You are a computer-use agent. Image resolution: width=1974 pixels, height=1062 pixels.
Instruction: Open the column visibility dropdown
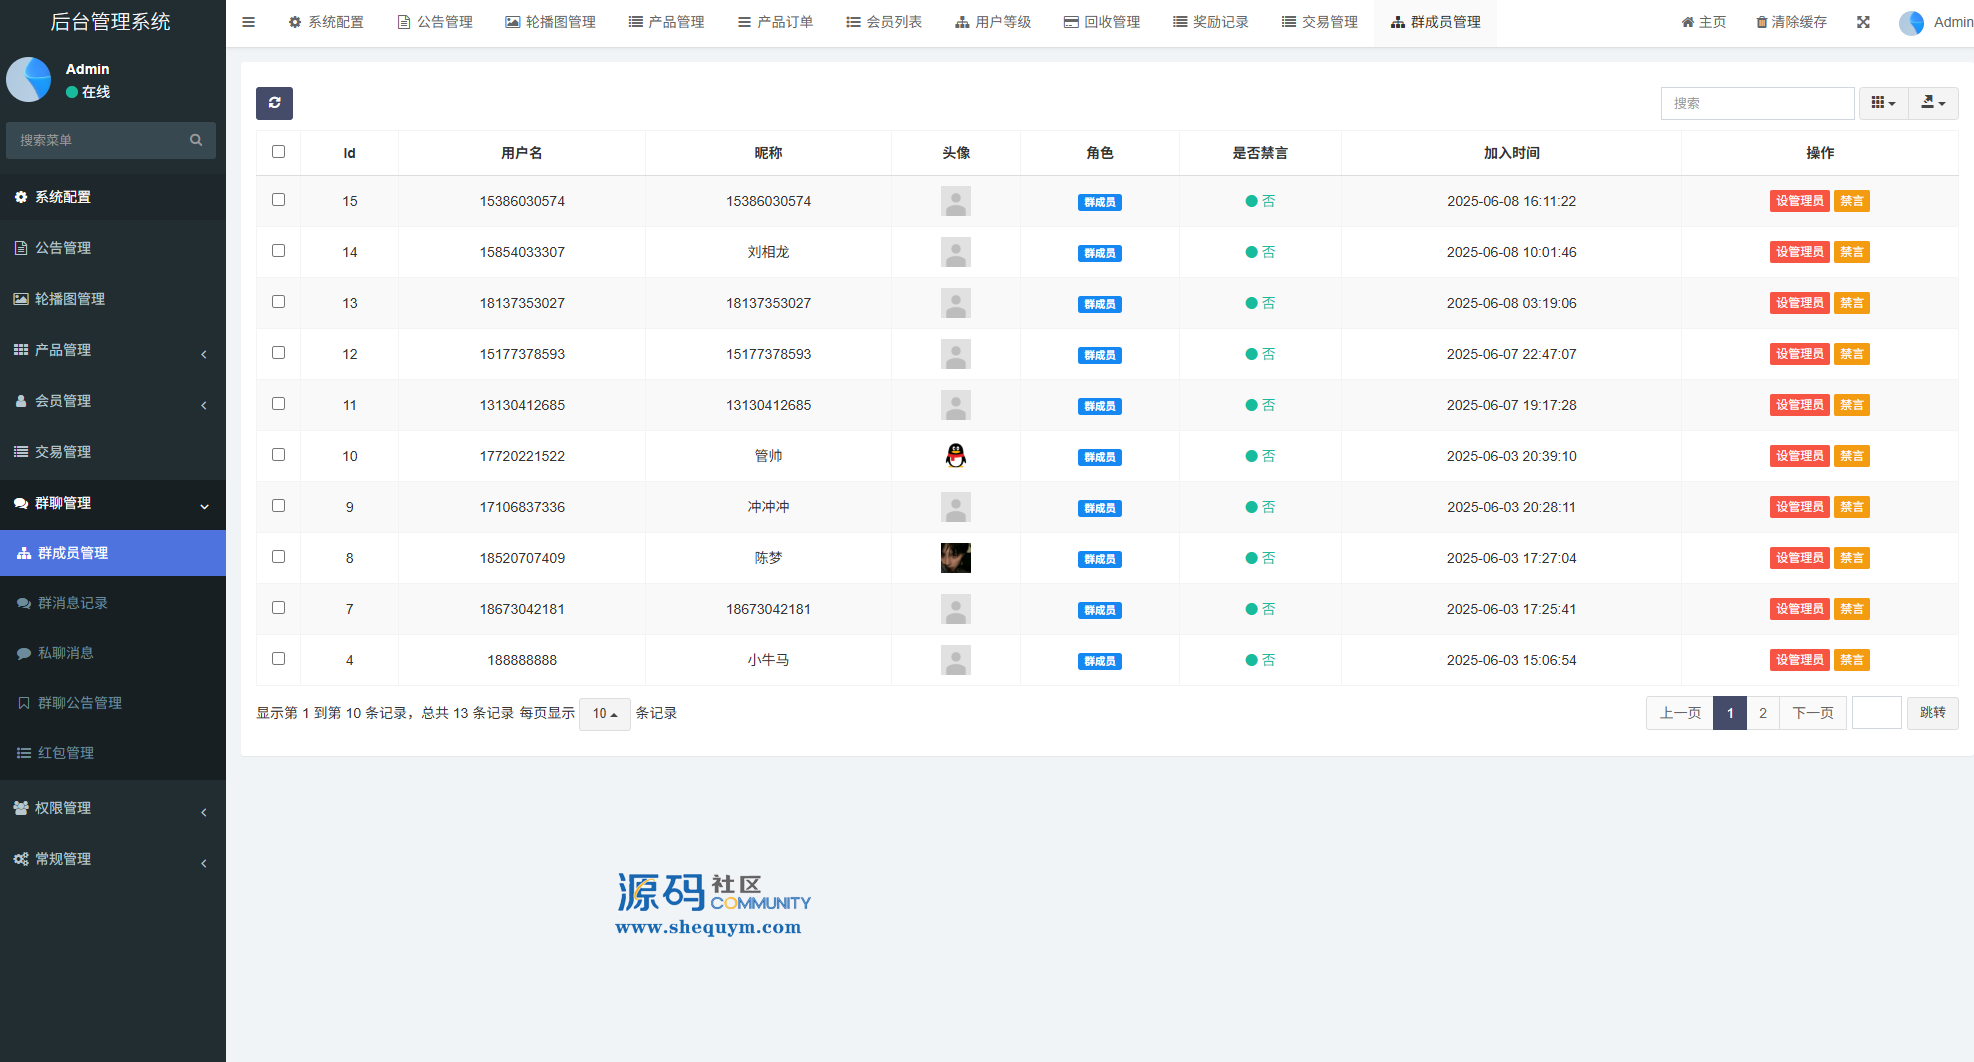point(1883,103)
